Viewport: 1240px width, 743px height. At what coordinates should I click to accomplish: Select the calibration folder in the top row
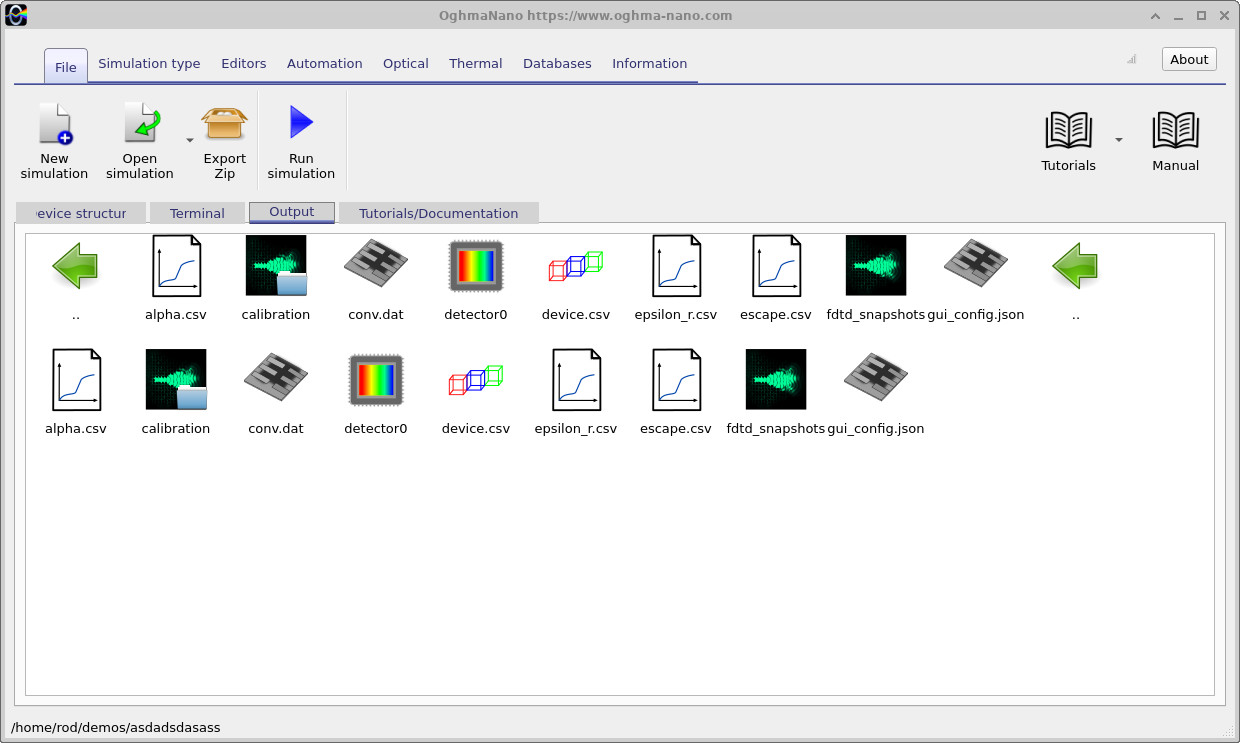click(276, 278)
